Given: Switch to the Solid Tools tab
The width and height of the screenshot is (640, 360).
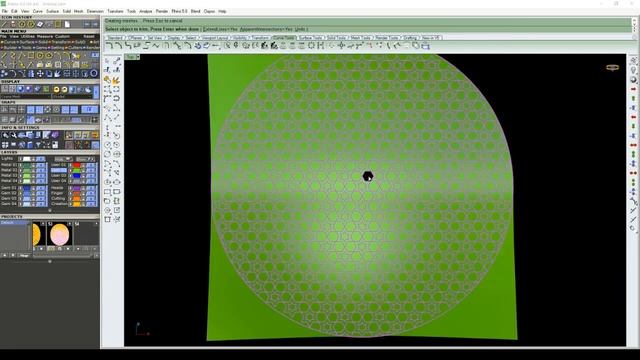Looking at the screenshot, I should (336, 38).
